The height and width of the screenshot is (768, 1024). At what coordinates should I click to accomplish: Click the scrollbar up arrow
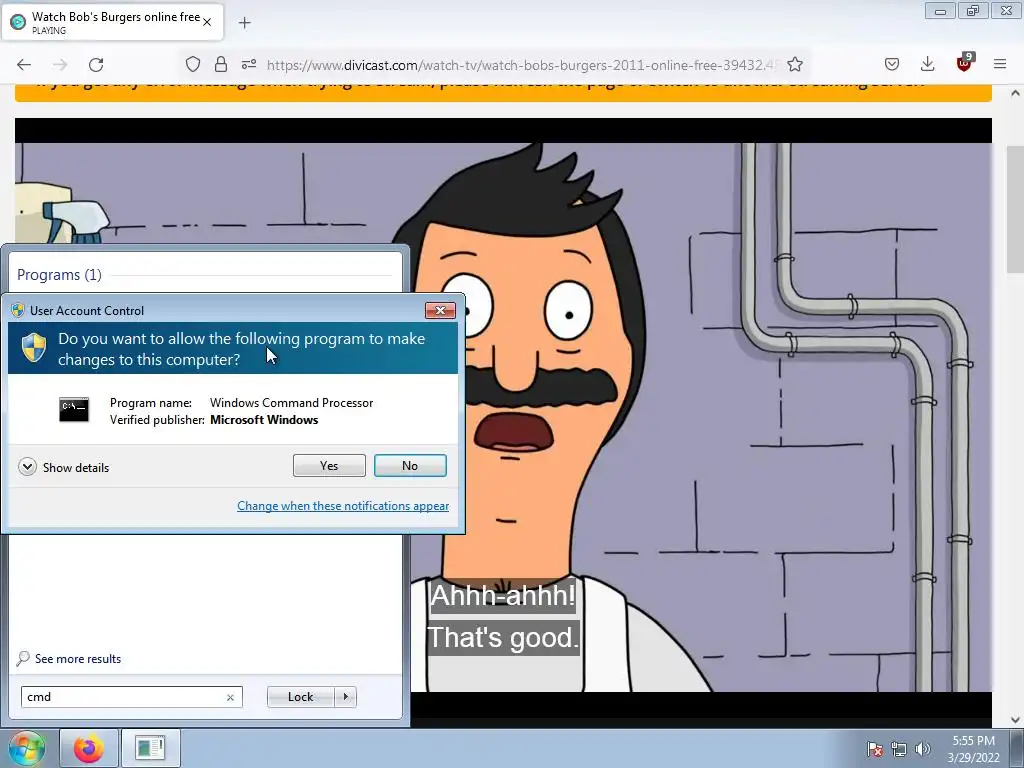[1015, 93]
